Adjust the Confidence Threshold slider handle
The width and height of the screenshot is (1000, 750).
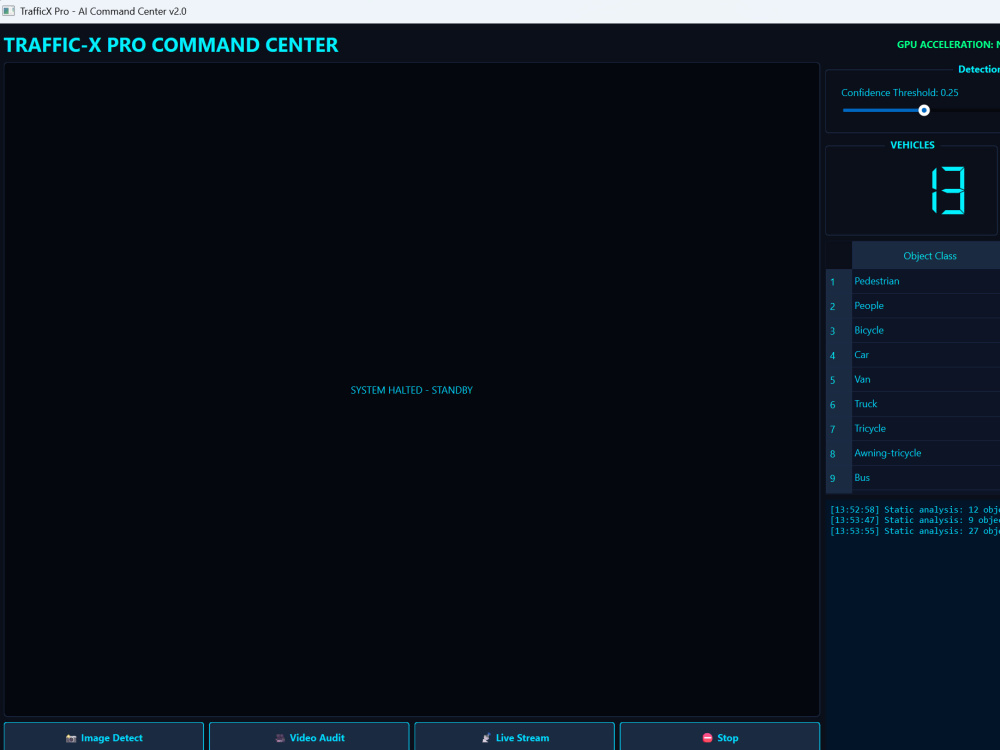(x=924, y=110)
